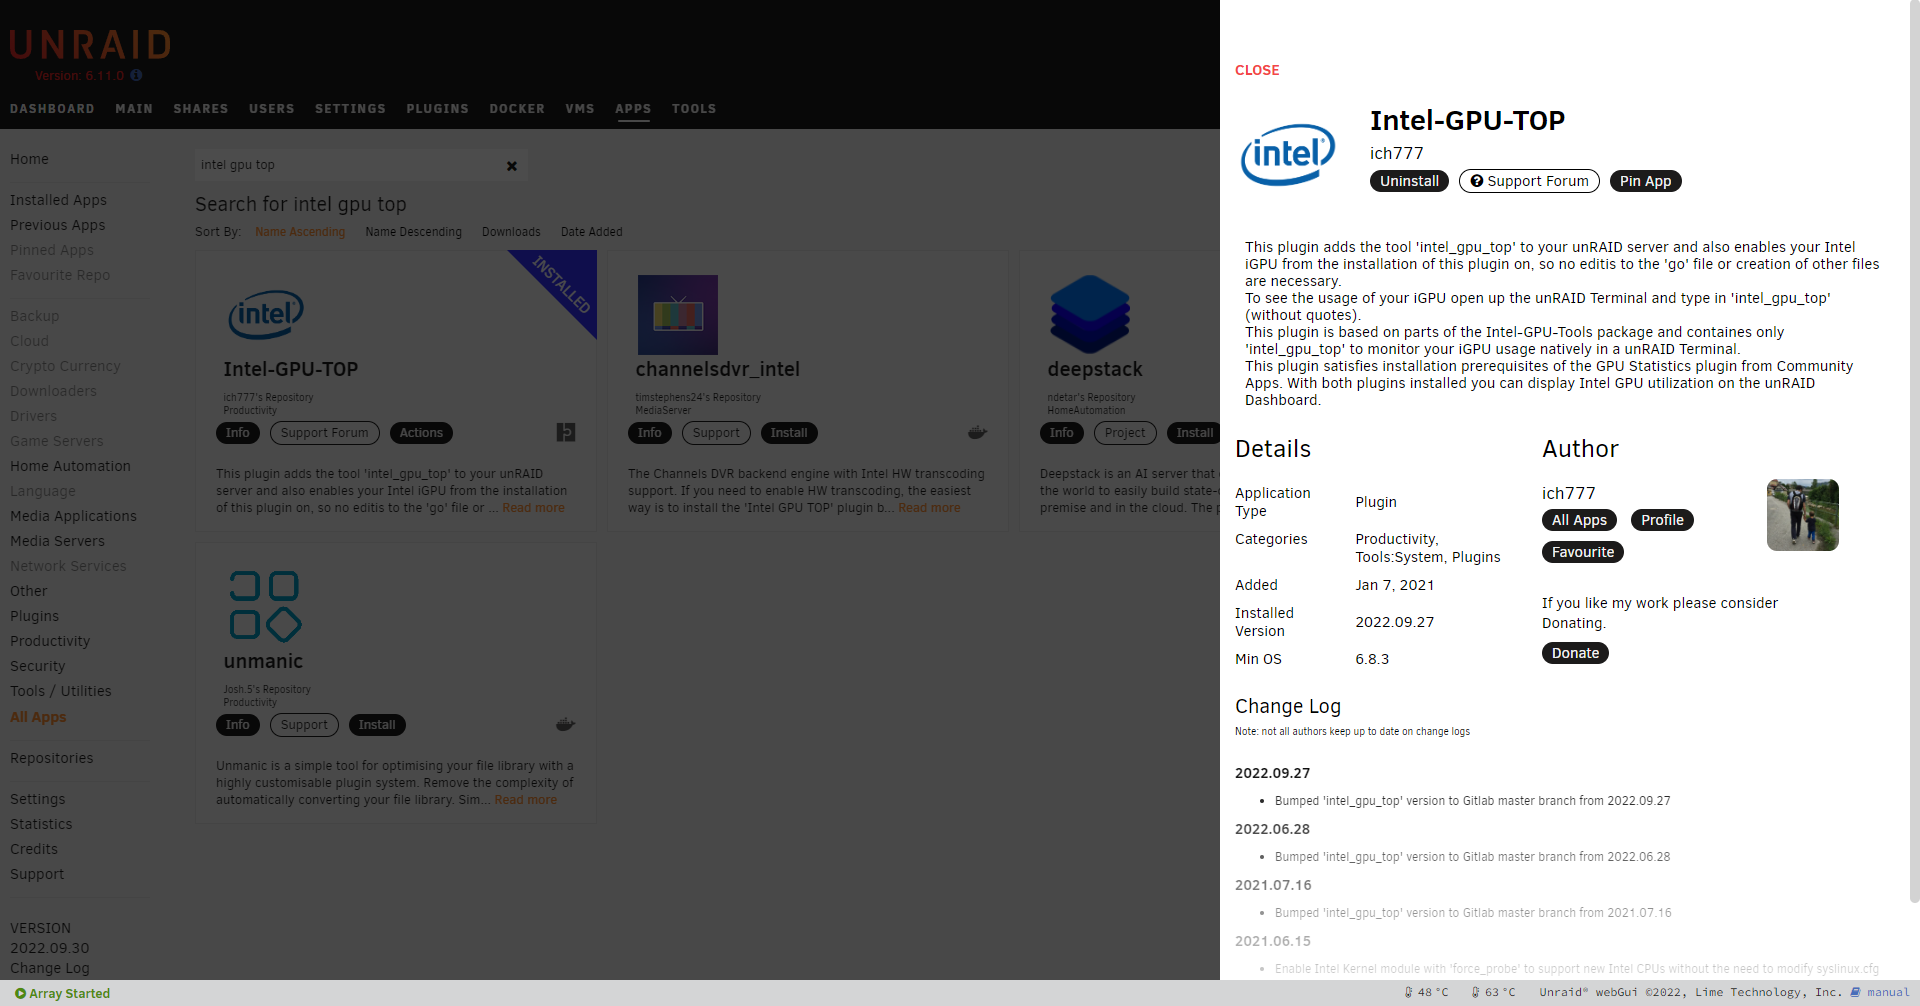Open Installed Apps in sidebar
This screenshot has width=1920, height=1006.
[x=58, y=200]
